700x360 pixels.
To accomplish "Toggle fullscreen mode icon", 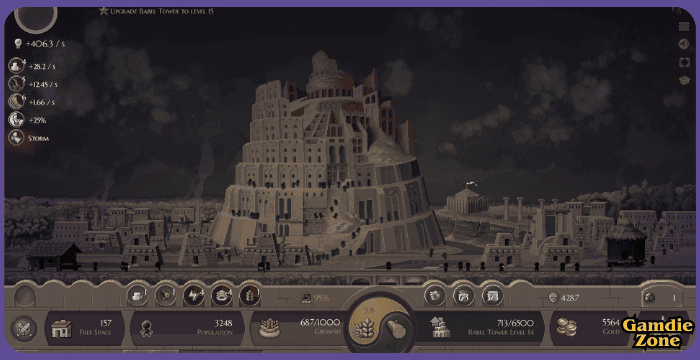I will pos(684,62).
